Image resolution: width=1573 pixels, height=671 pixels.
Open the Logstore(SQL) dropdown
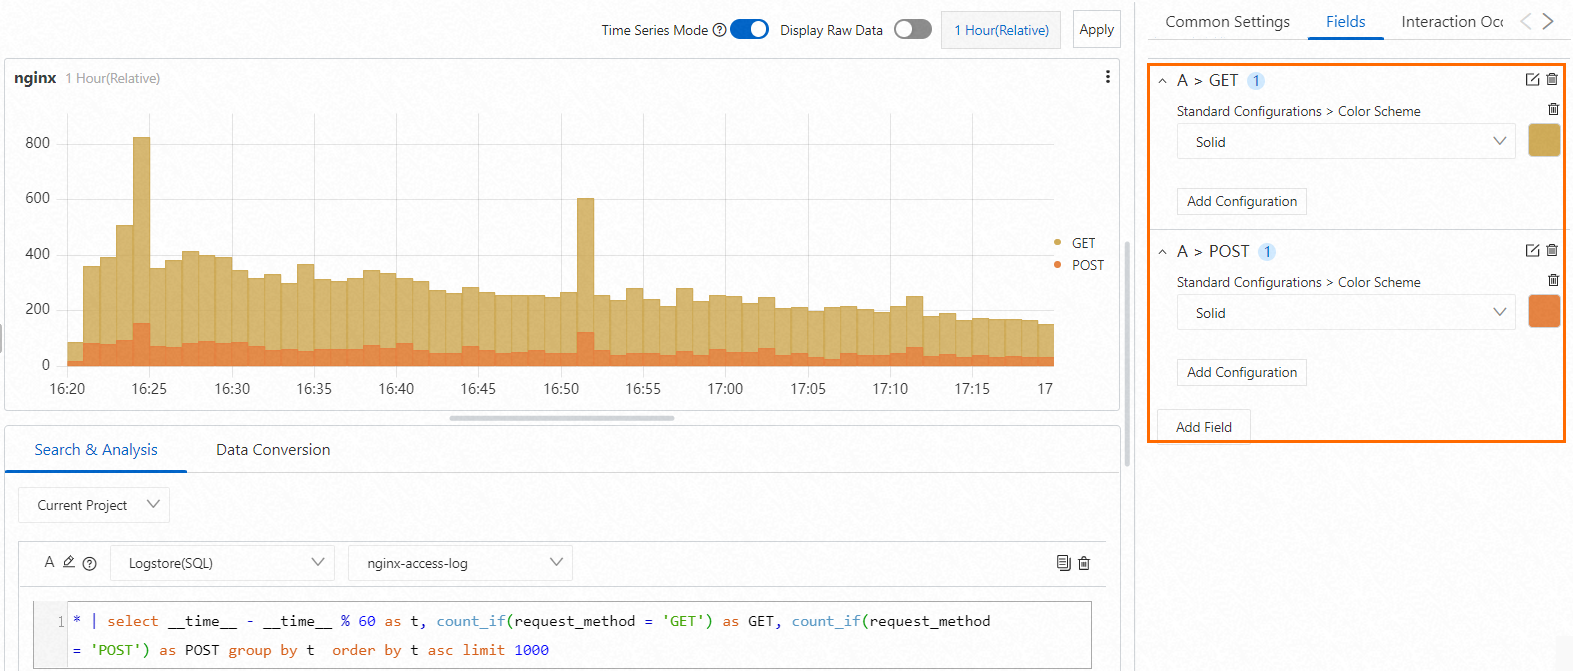[x=221, y=563]
